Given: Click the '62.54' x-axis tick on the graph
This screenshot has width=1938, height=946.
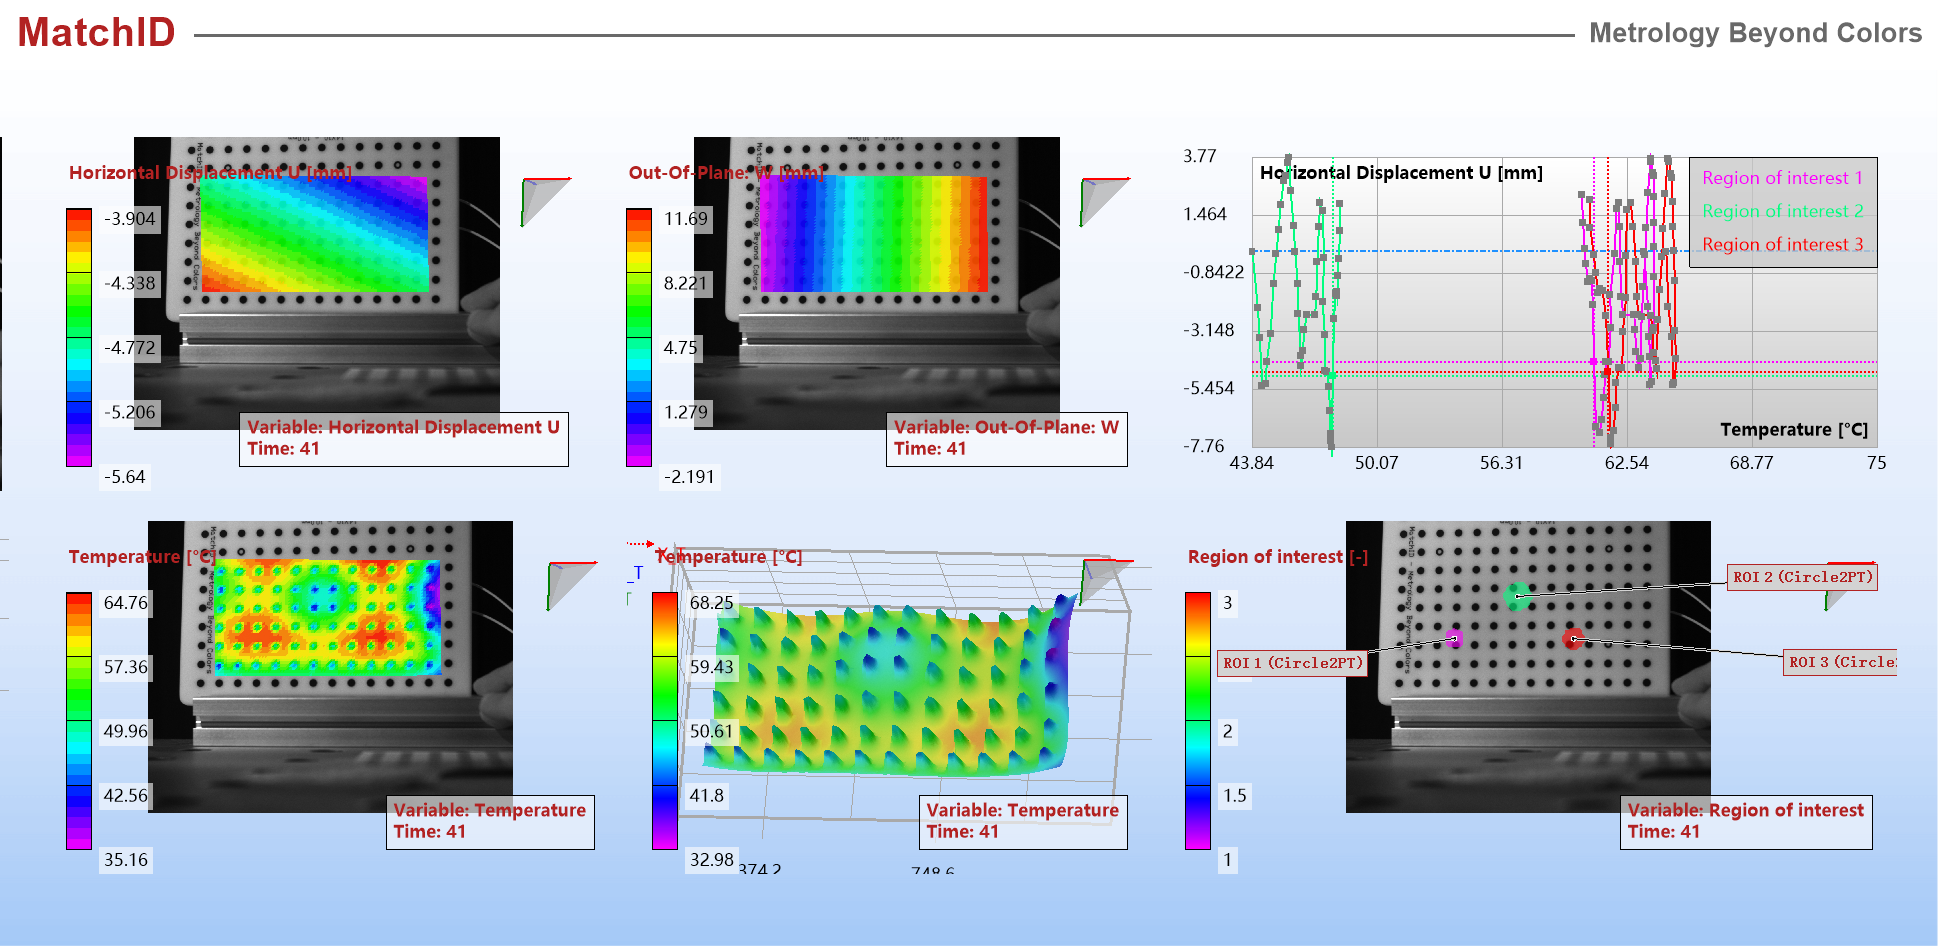Looking at the screenshot, I should pyautogui.click(x=1627, y=463).
